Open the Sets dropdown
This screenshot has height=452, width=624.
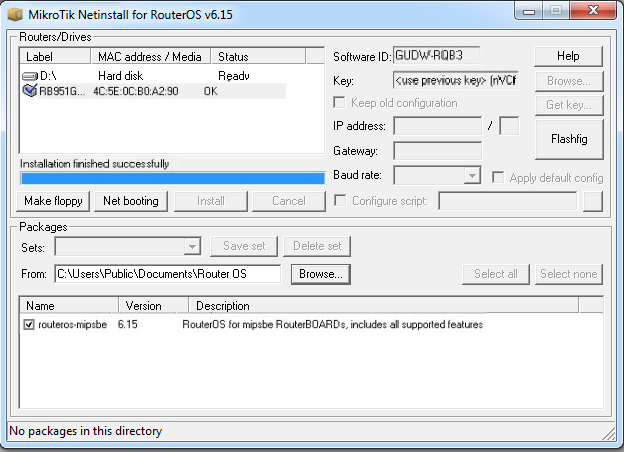click(192, 247)
